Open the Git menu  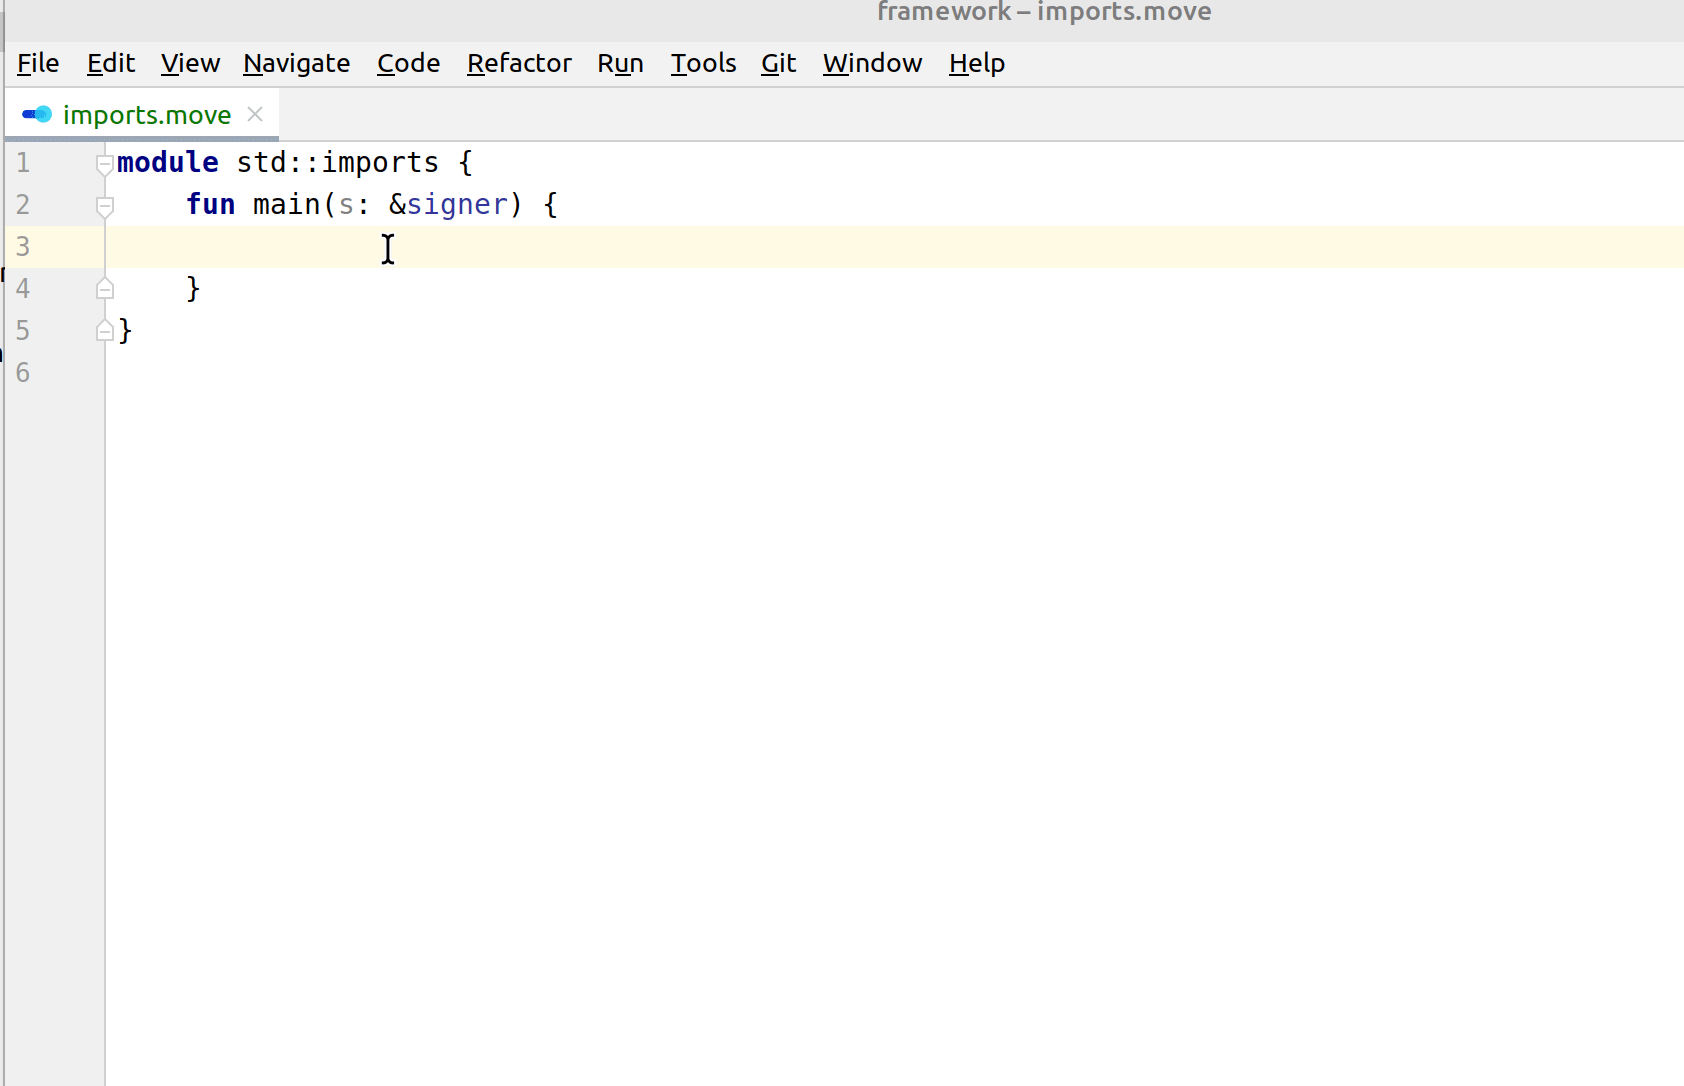point(778,64)
